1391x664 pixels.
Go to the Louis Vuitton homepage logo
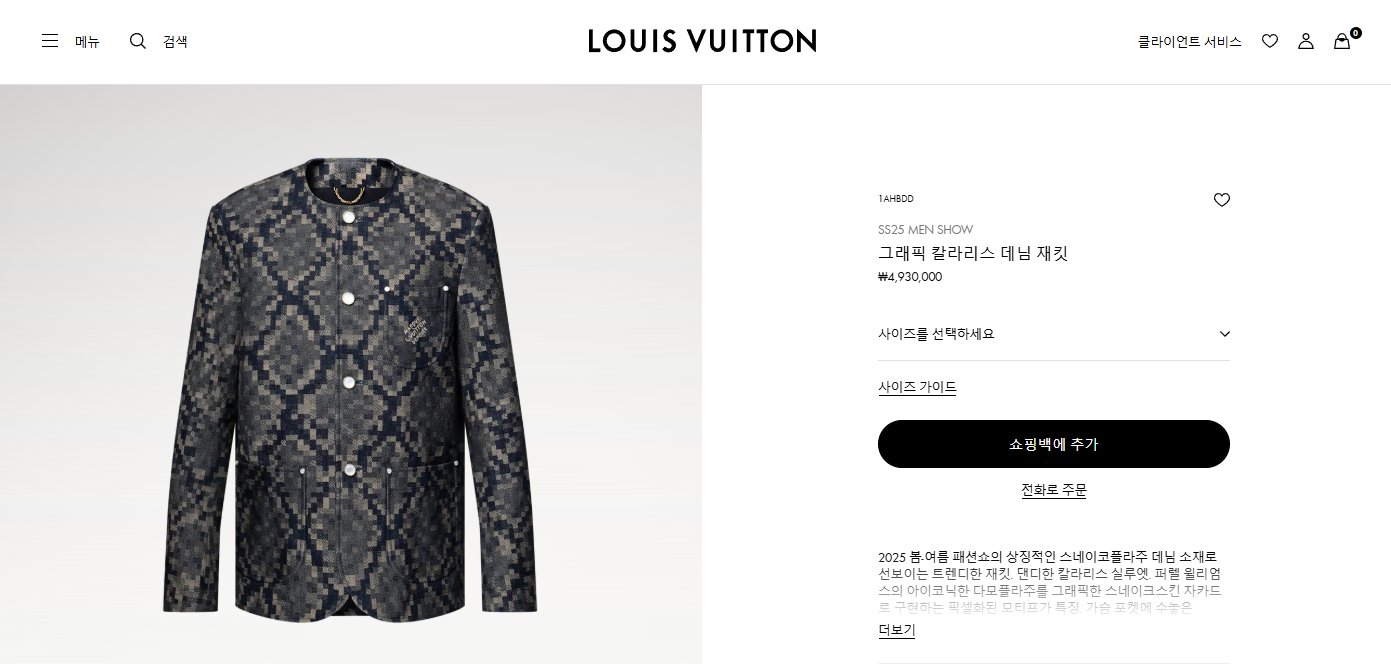[x=702, y=41]
